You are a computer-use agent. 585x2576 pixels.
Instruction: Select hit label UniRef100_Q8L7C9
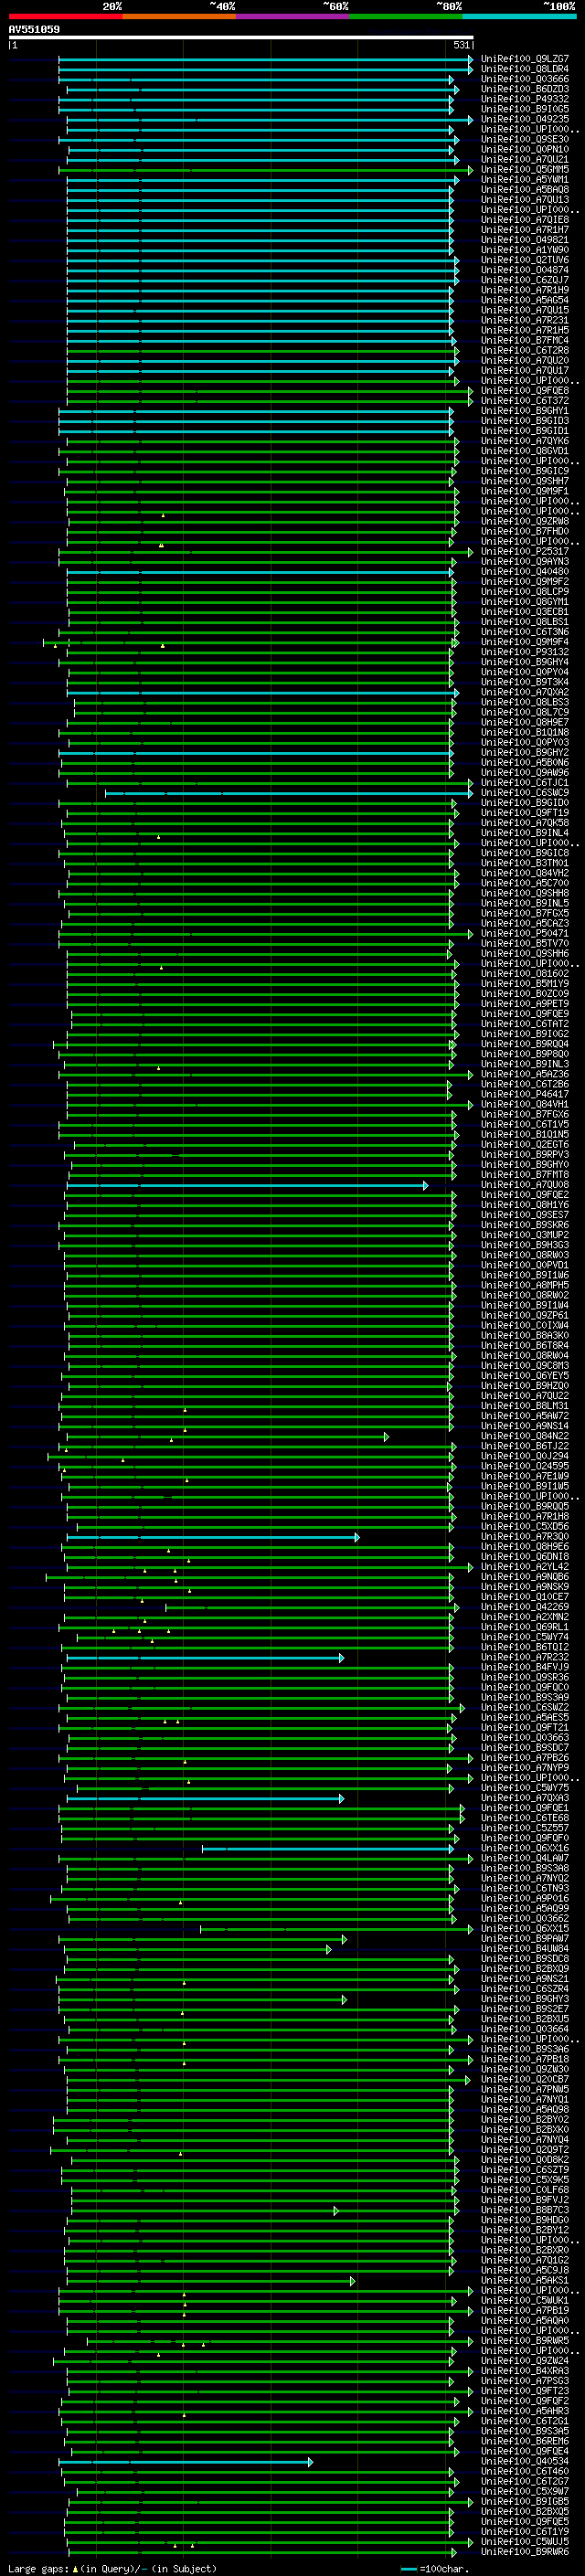525,713
